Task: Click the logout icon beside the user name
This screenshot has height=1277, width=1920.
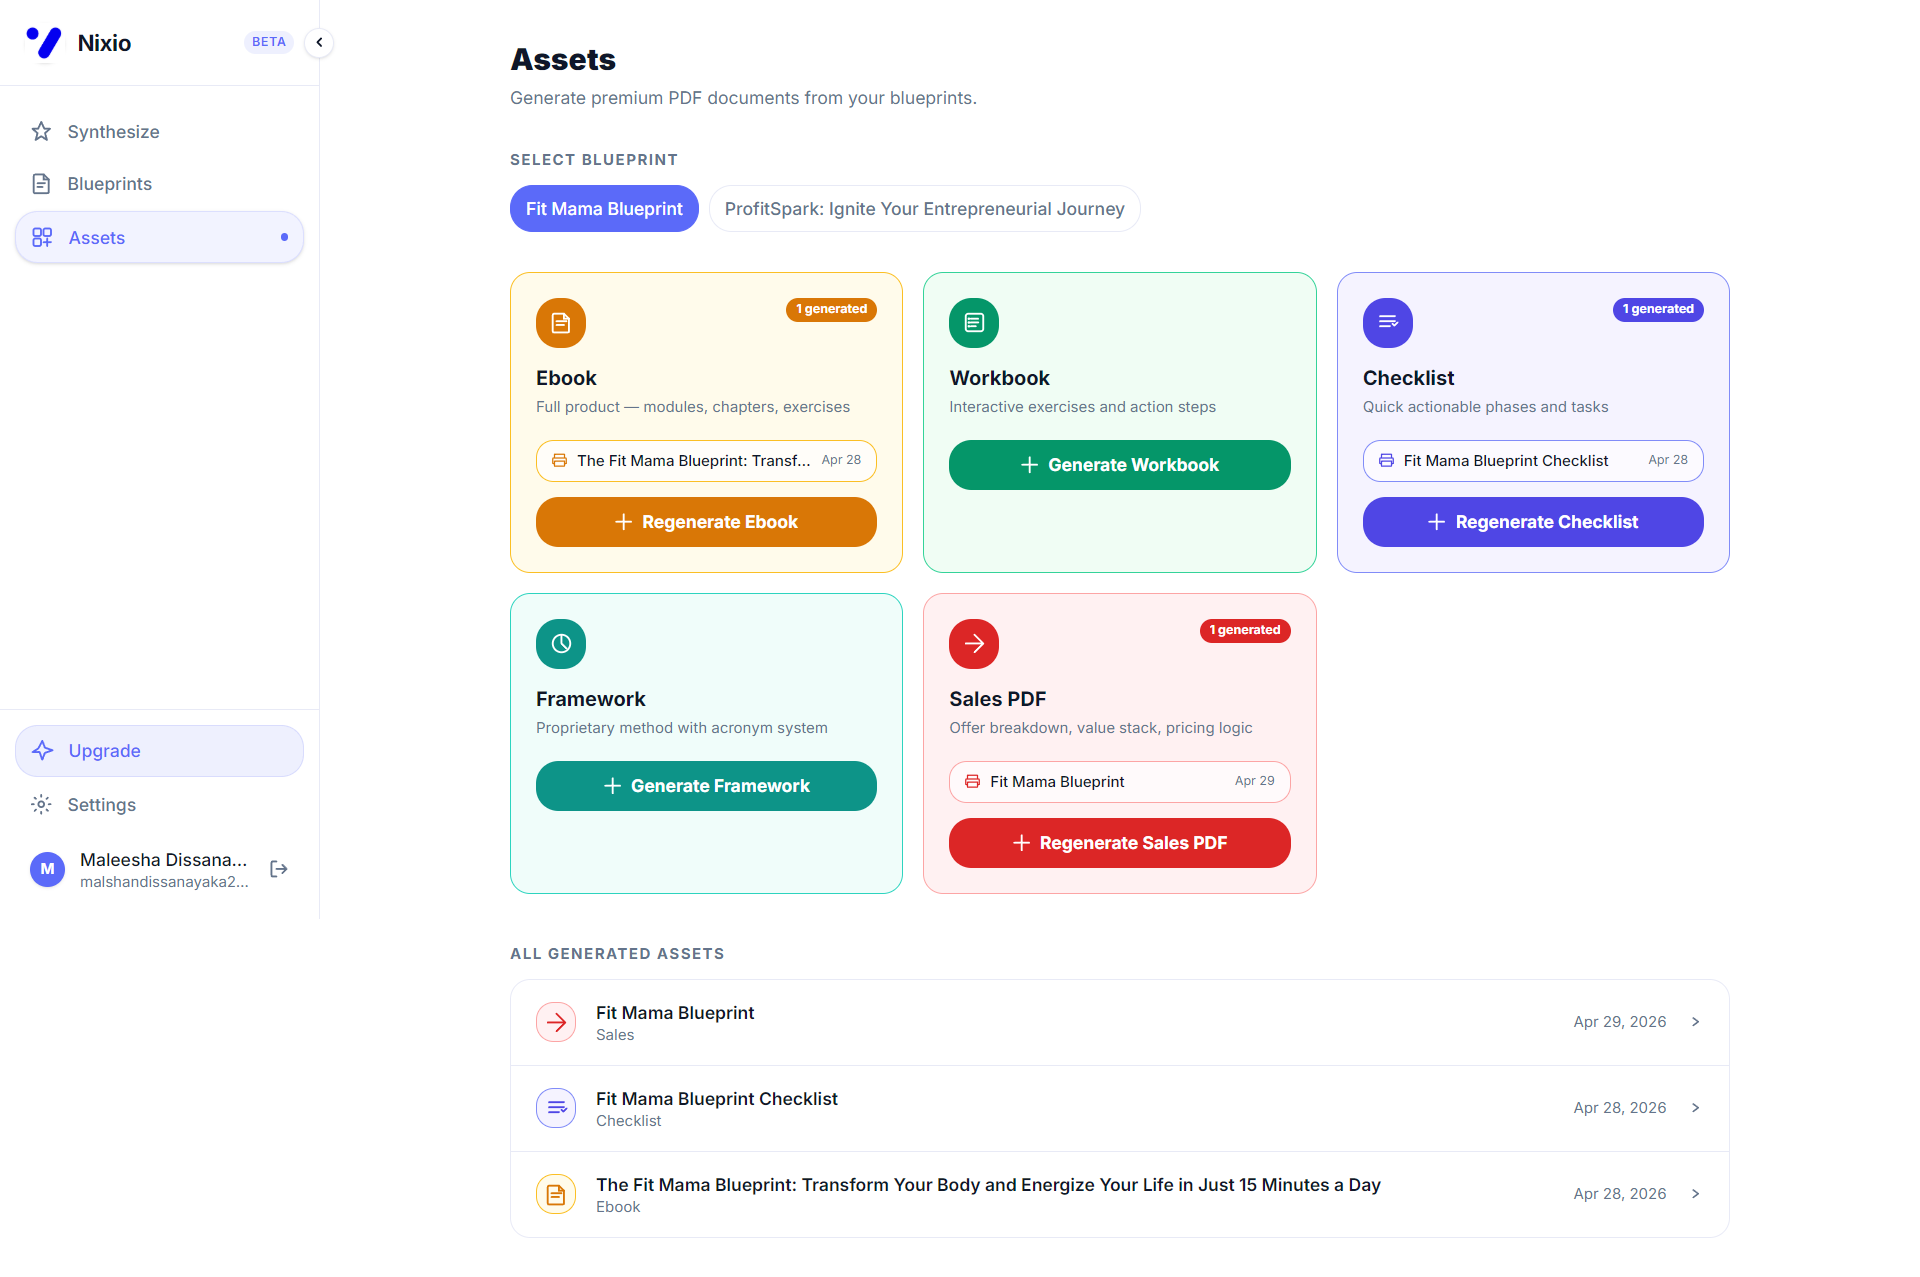Action: pyautogui.click(x=278, y=869)
